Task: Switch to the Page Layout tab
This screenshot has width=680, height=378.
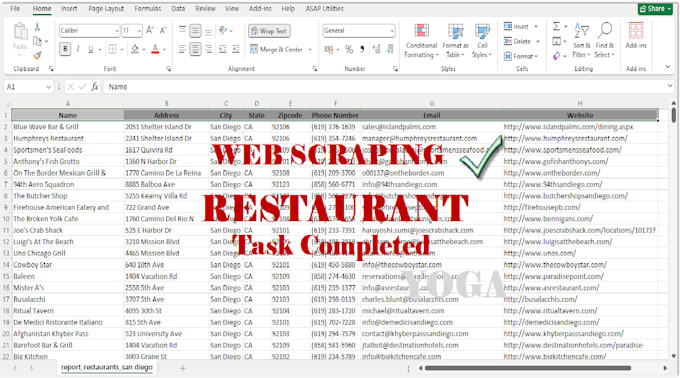Action: click(x=106, y=8)
